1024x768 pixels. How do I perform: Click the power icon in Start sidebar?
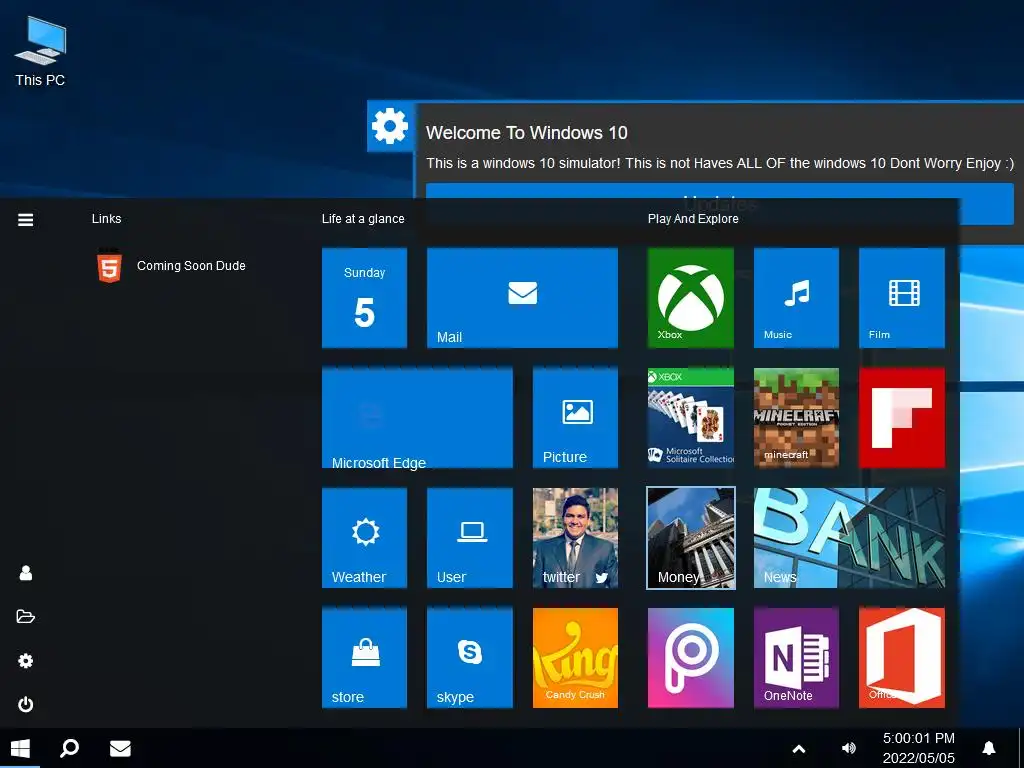coord(25,705)
